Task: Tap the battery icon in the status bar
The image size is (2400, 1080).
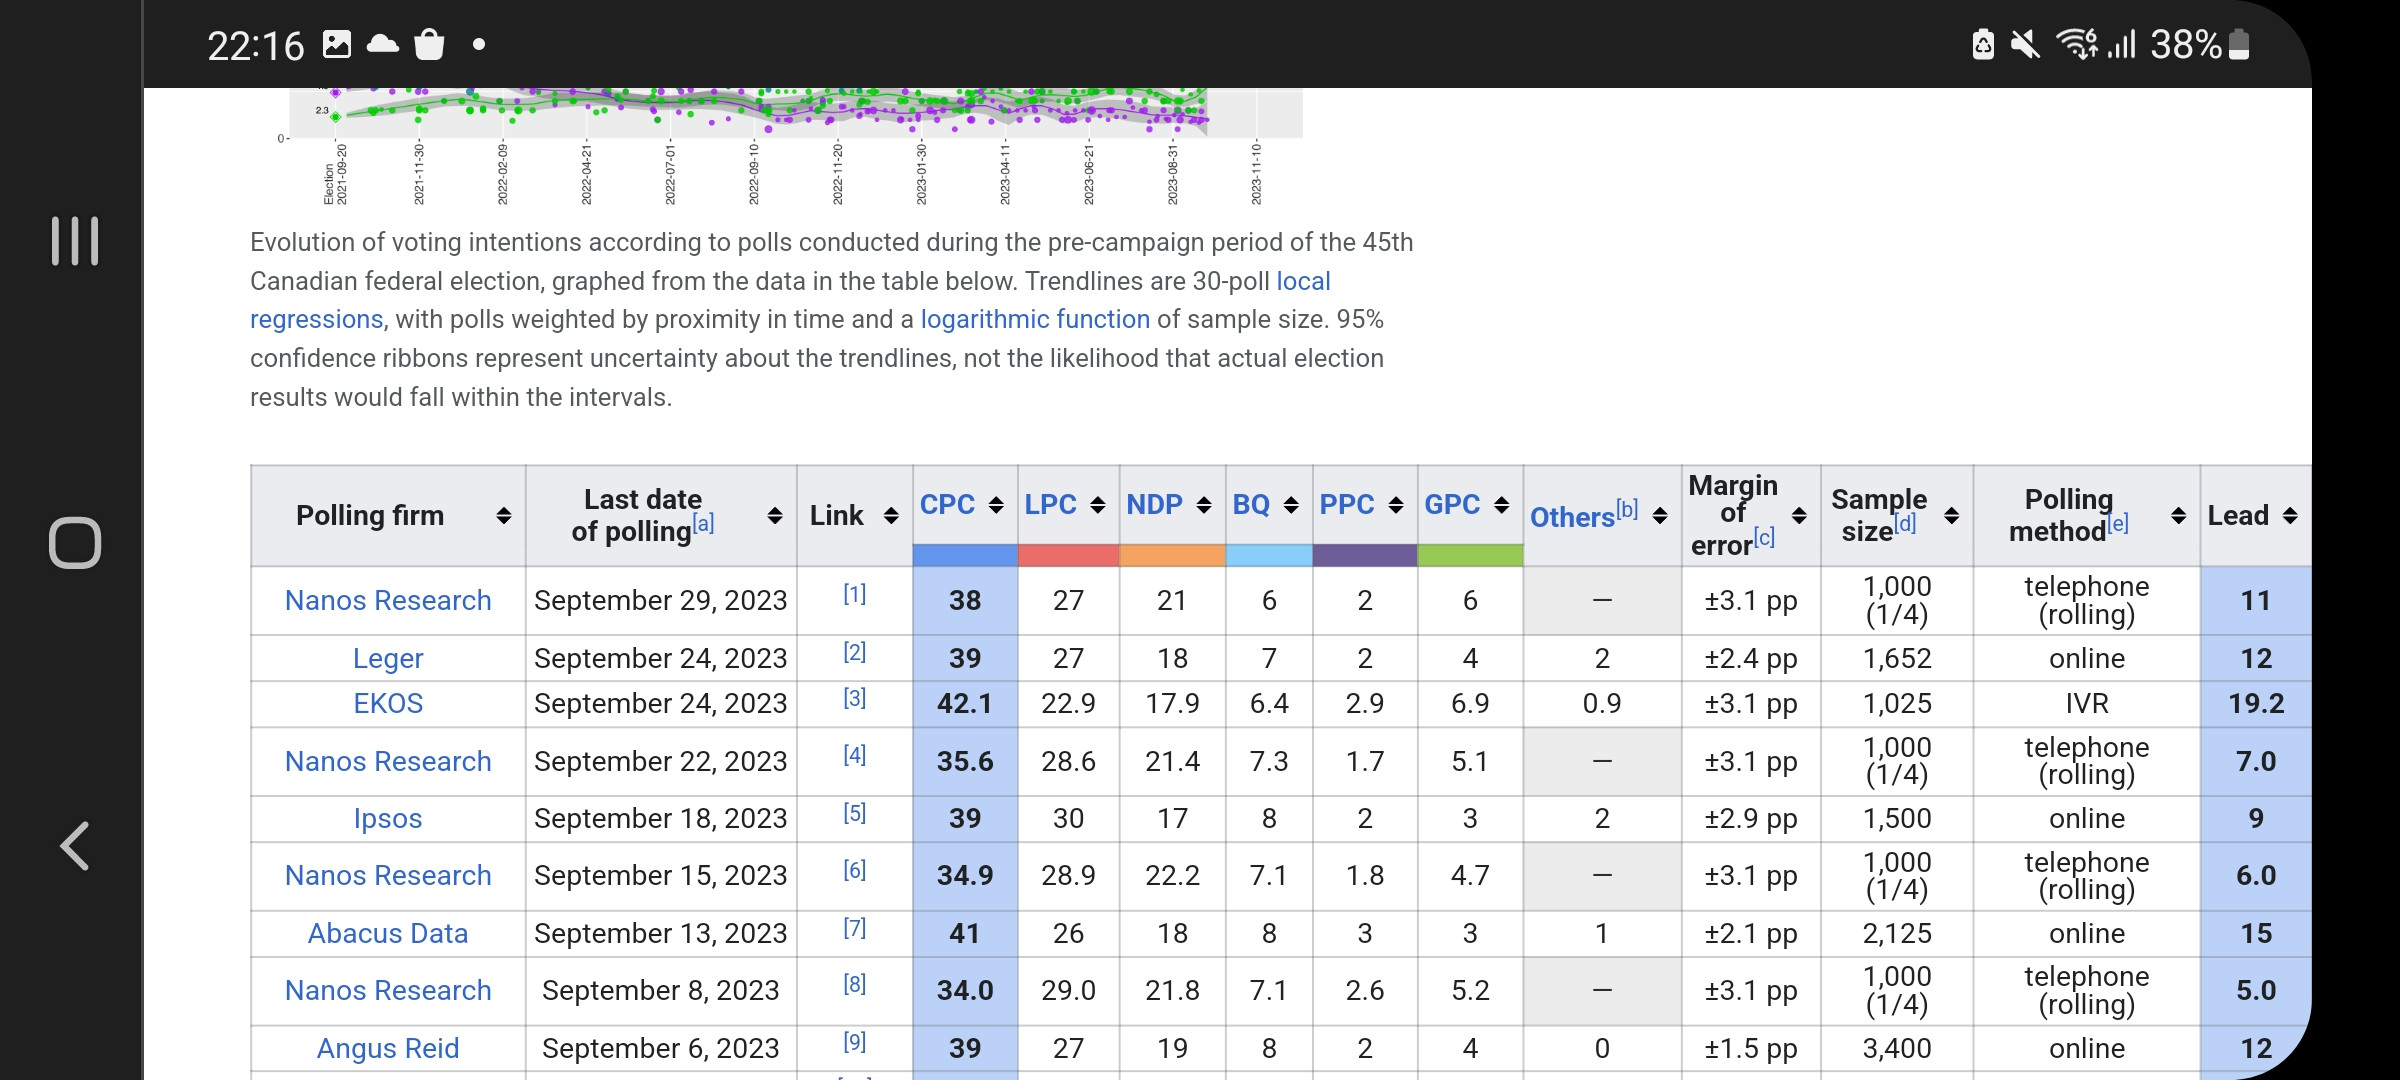Action: [2240, 44]
